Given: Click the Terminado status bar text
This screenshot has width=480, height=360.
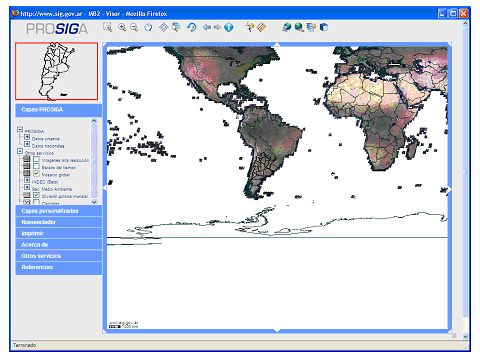Looking at the screenshot, I should coord(24,345).
